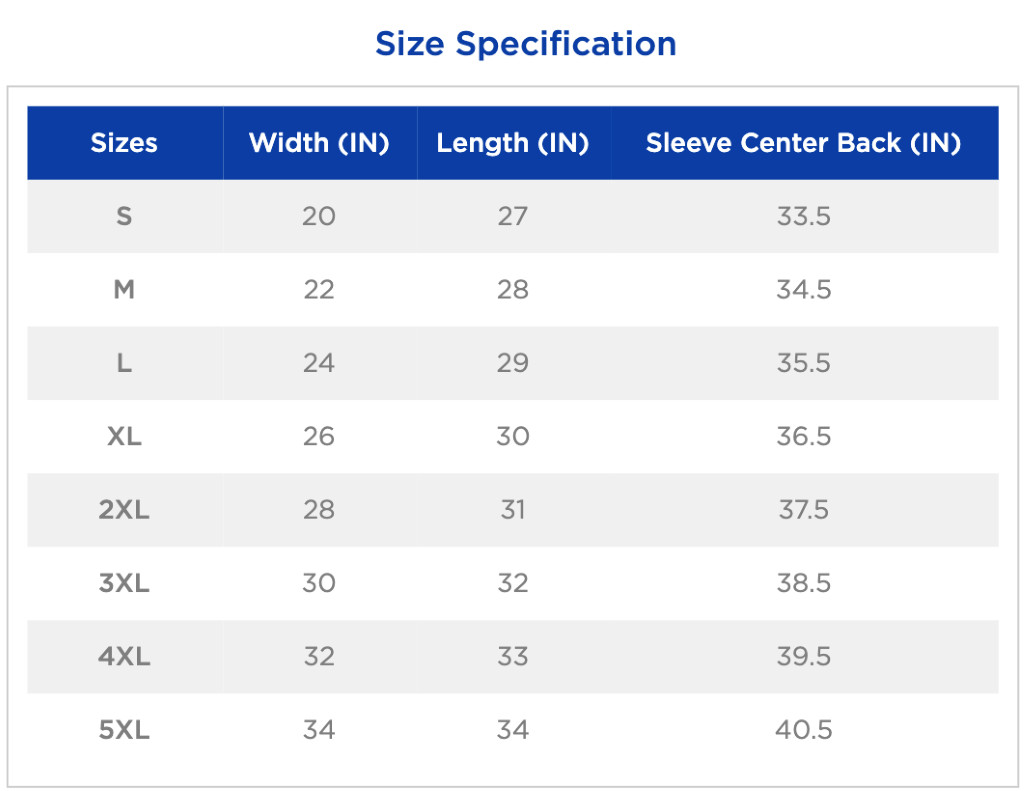
Task: Click sleeve value 39.5 in 4XL row
Action: (x=803, y=657)
